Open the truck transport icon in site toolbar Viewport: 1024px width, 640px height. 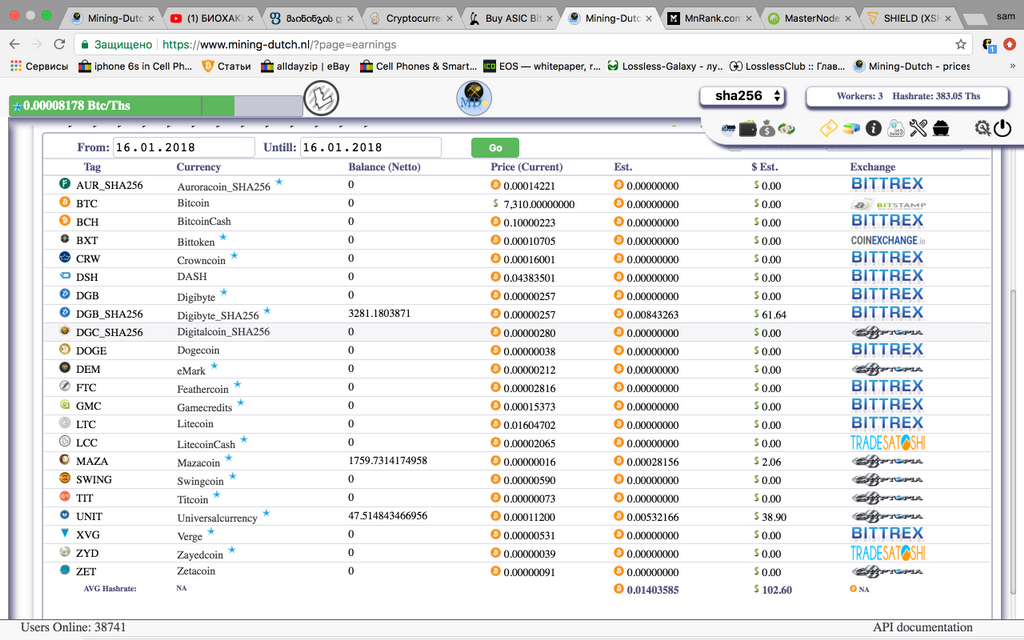tap(728, 129)
